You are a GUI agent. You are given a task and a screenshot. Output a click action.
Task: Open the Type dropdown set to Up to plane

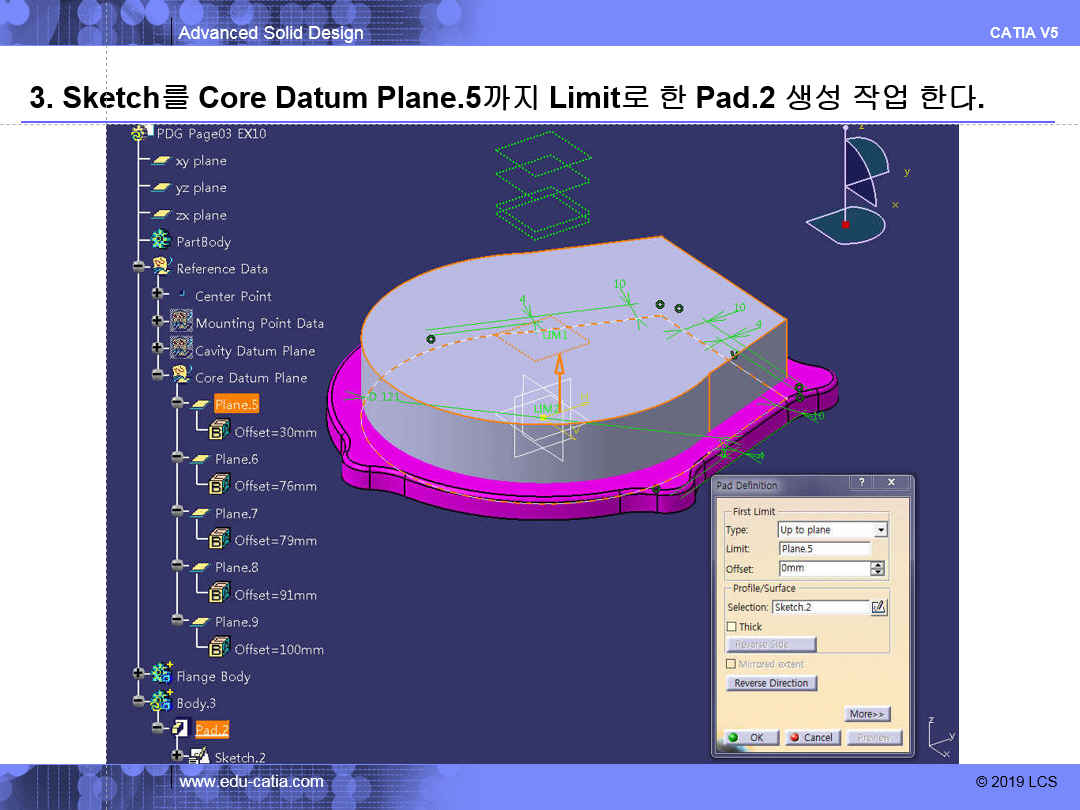tap(880, 530)
